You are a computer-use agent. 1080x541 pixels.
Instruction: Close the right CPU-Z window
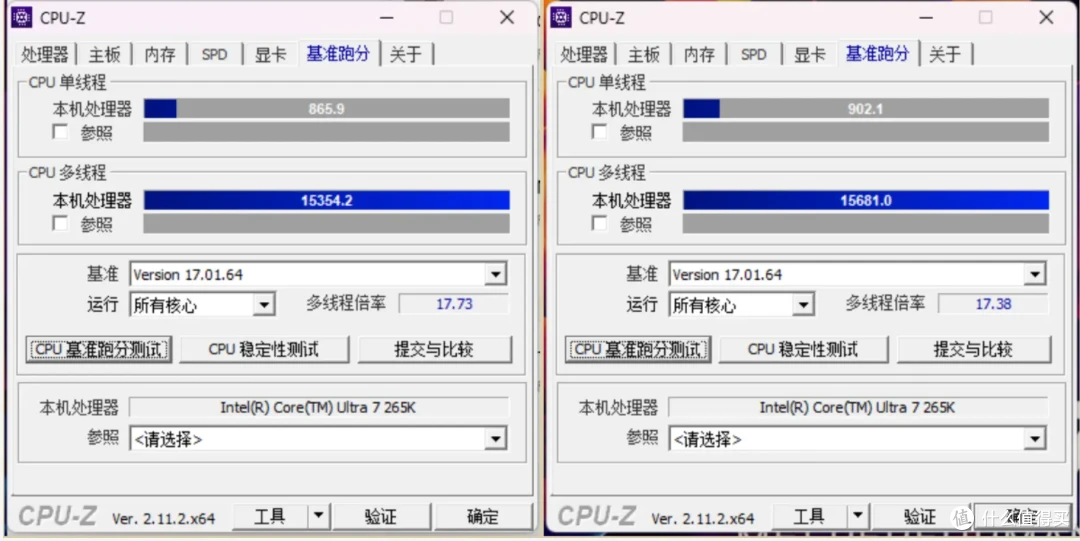1046,17
